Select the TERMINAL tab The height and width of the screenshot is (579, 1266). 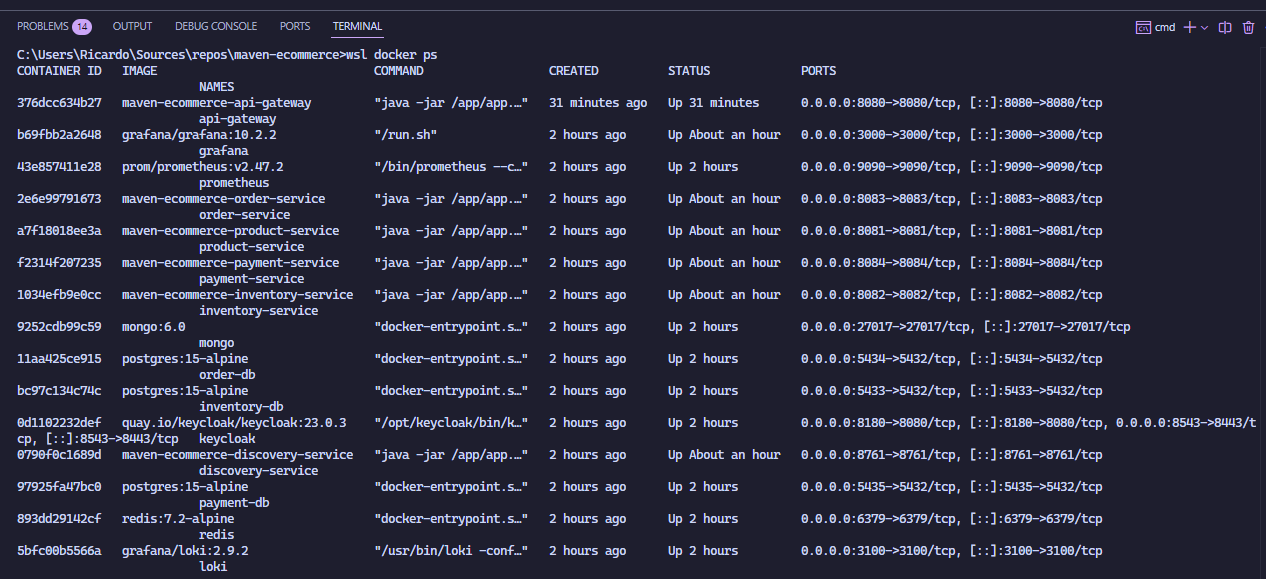(357, 26)
